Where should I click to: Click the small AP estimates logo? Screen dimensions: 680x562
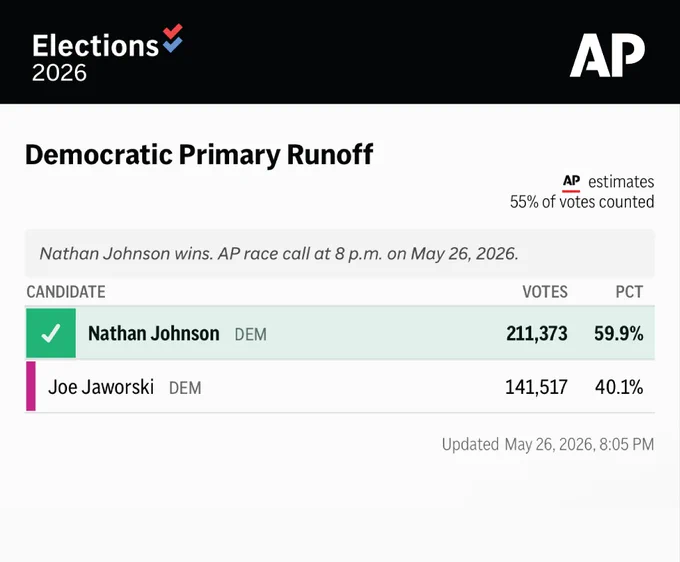571,182
